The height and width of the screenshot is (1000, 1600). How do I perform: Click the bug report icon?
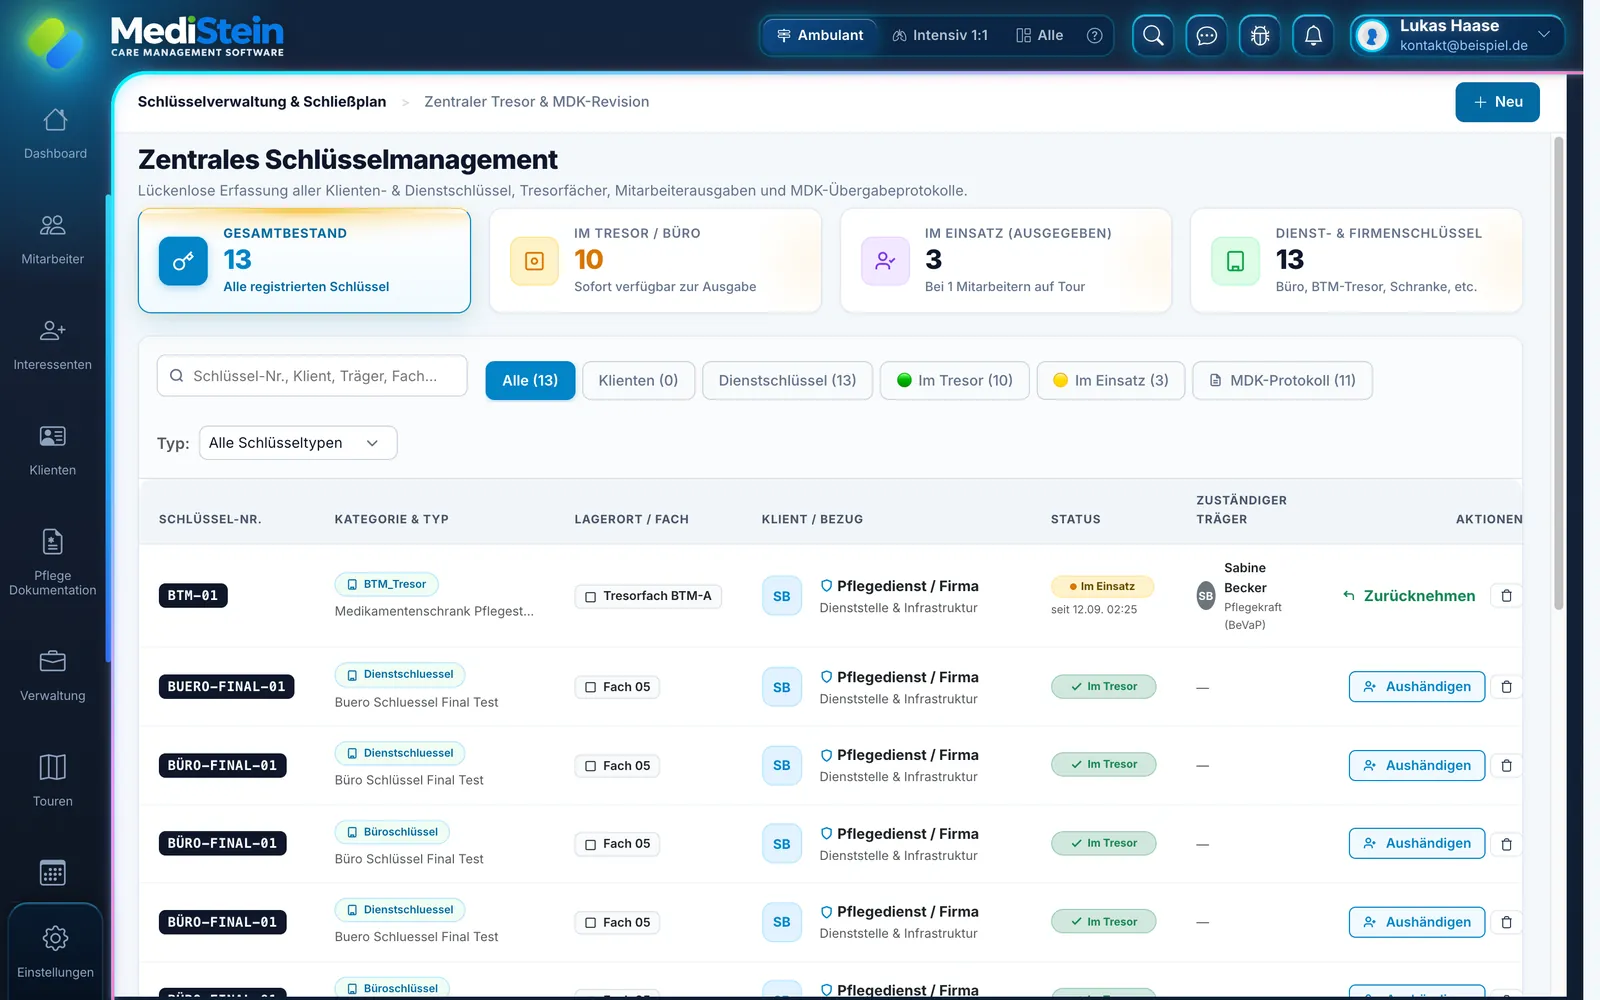tap(1260, 36)
